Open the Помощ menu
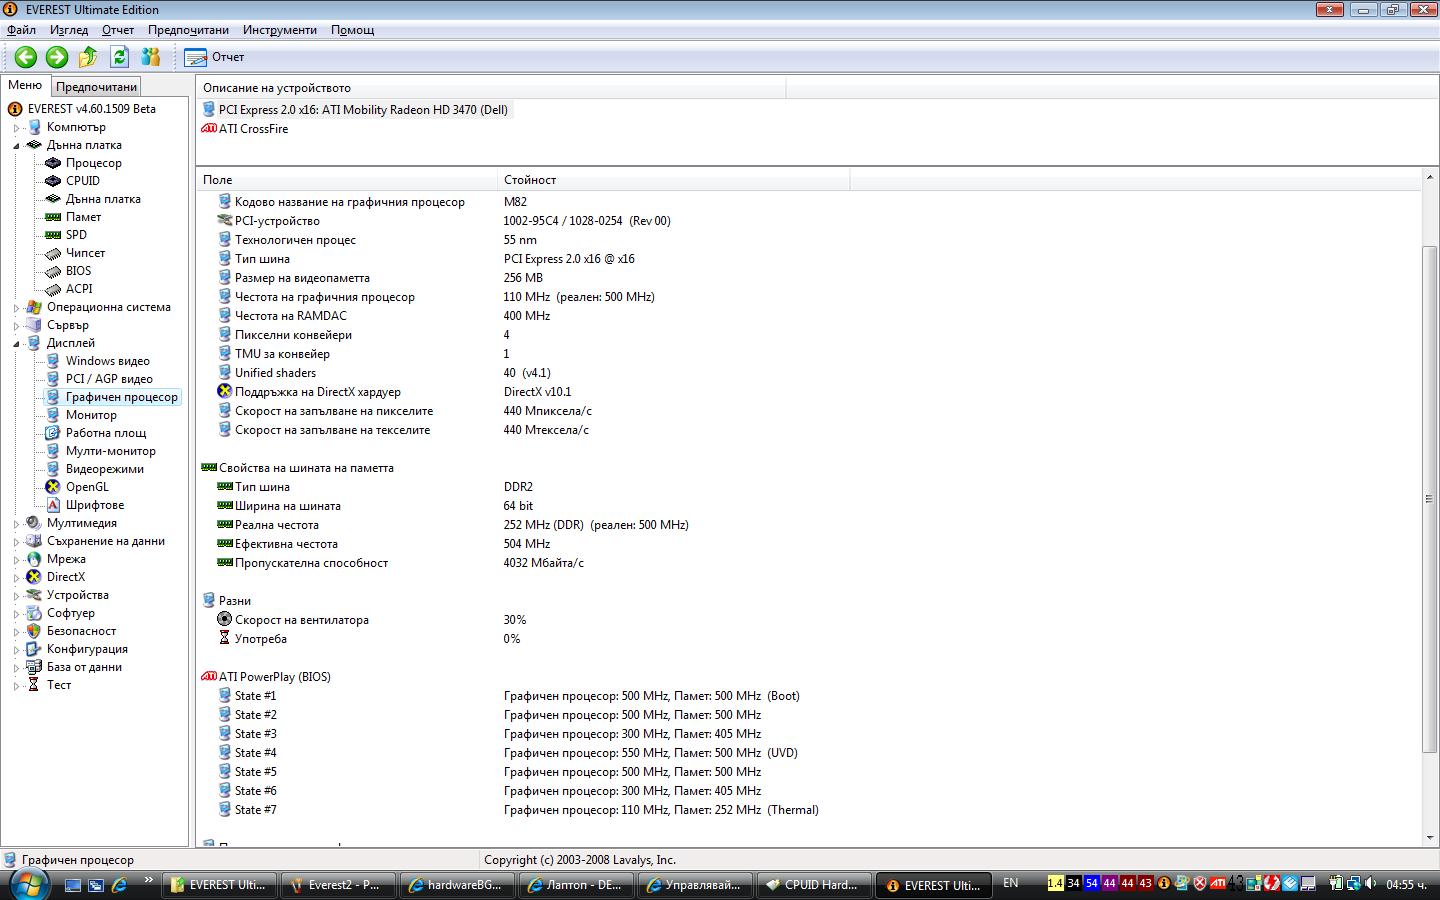1440x900 pixels. click(353, 30)
